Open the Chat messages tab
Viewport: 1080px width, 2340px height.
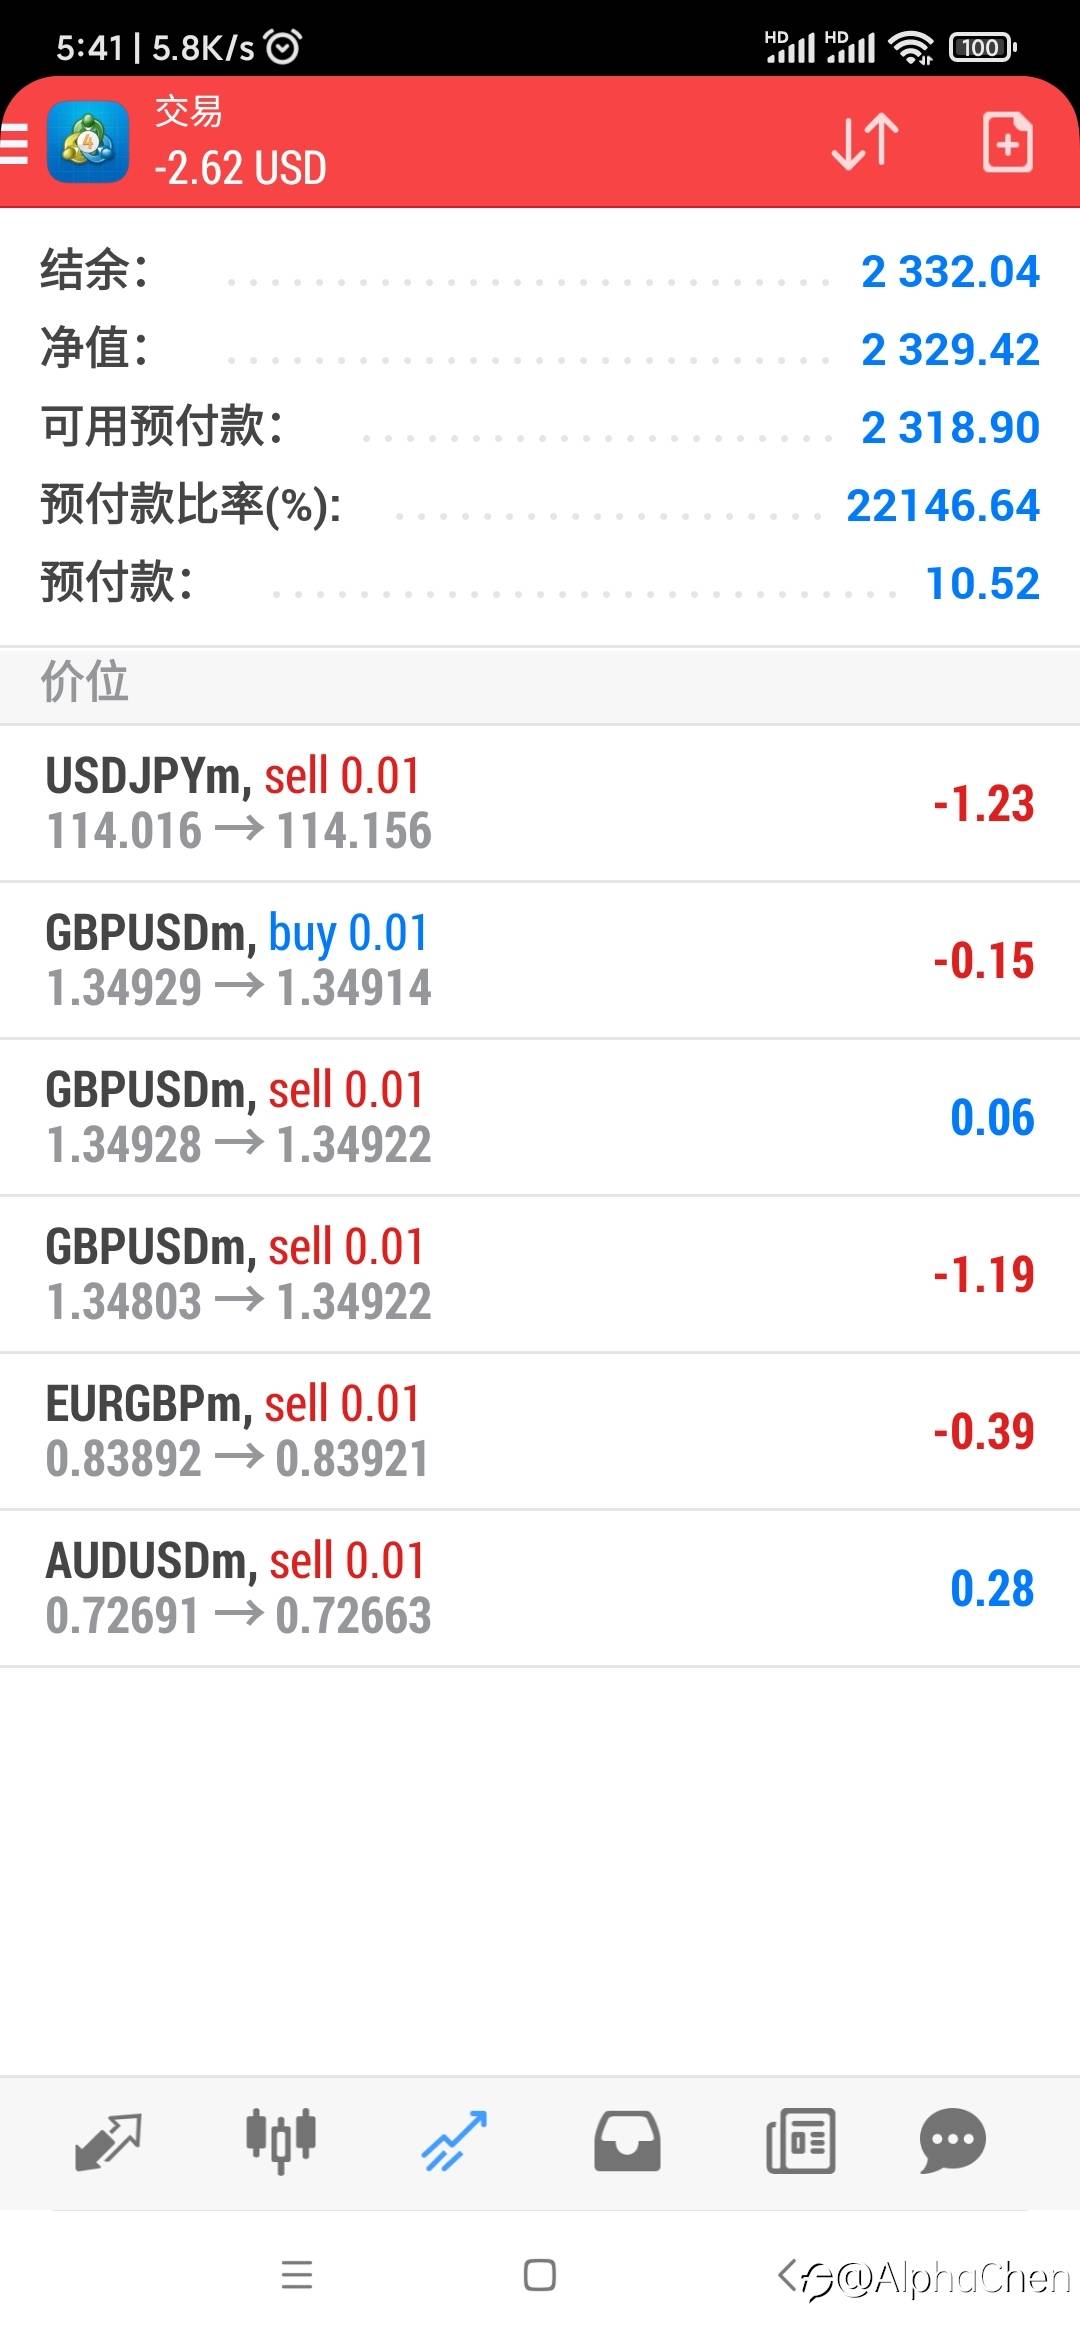pos(953,2141)
